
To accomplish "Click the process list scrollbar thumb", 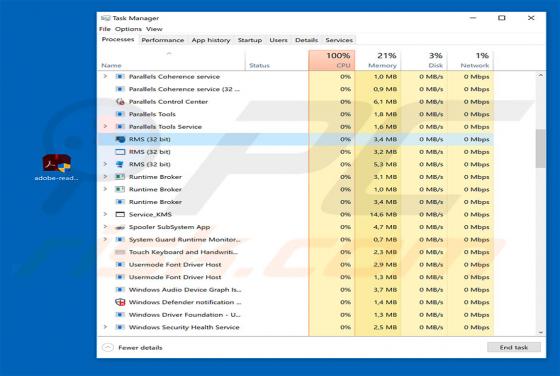I will click(540, 149).
